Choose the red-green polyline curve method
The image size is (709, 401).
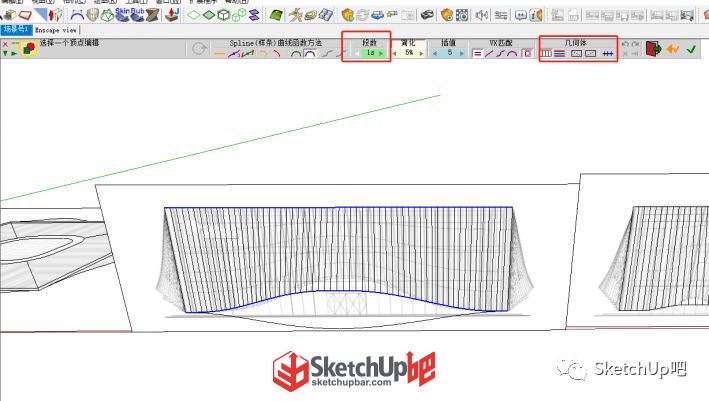tap(248, 54)
